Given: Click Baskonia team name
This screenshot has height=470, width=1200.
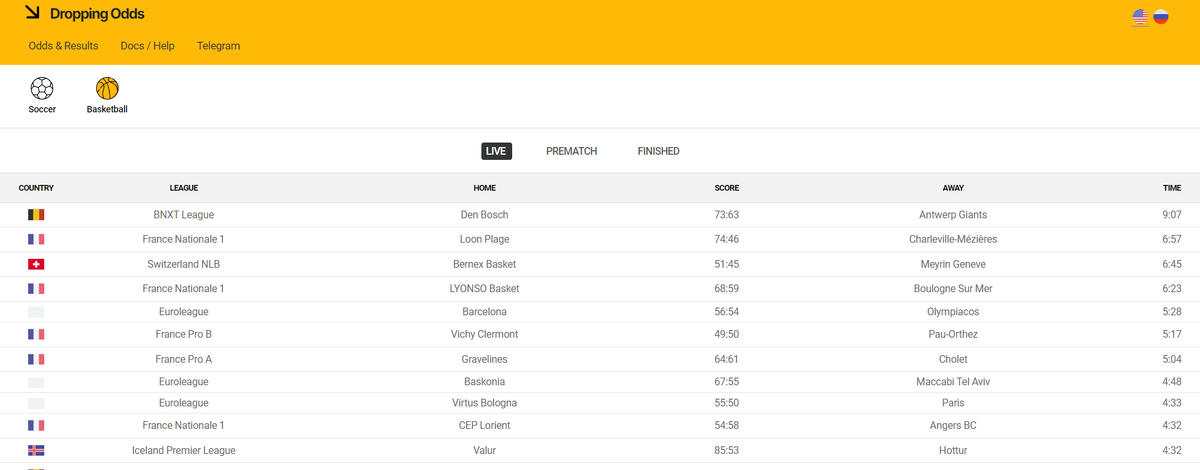Looking at the screenshot, I should (485, 382).
